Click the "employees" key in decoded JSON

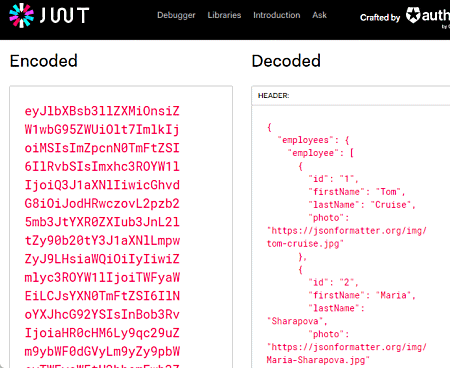[x=305, y=140]
